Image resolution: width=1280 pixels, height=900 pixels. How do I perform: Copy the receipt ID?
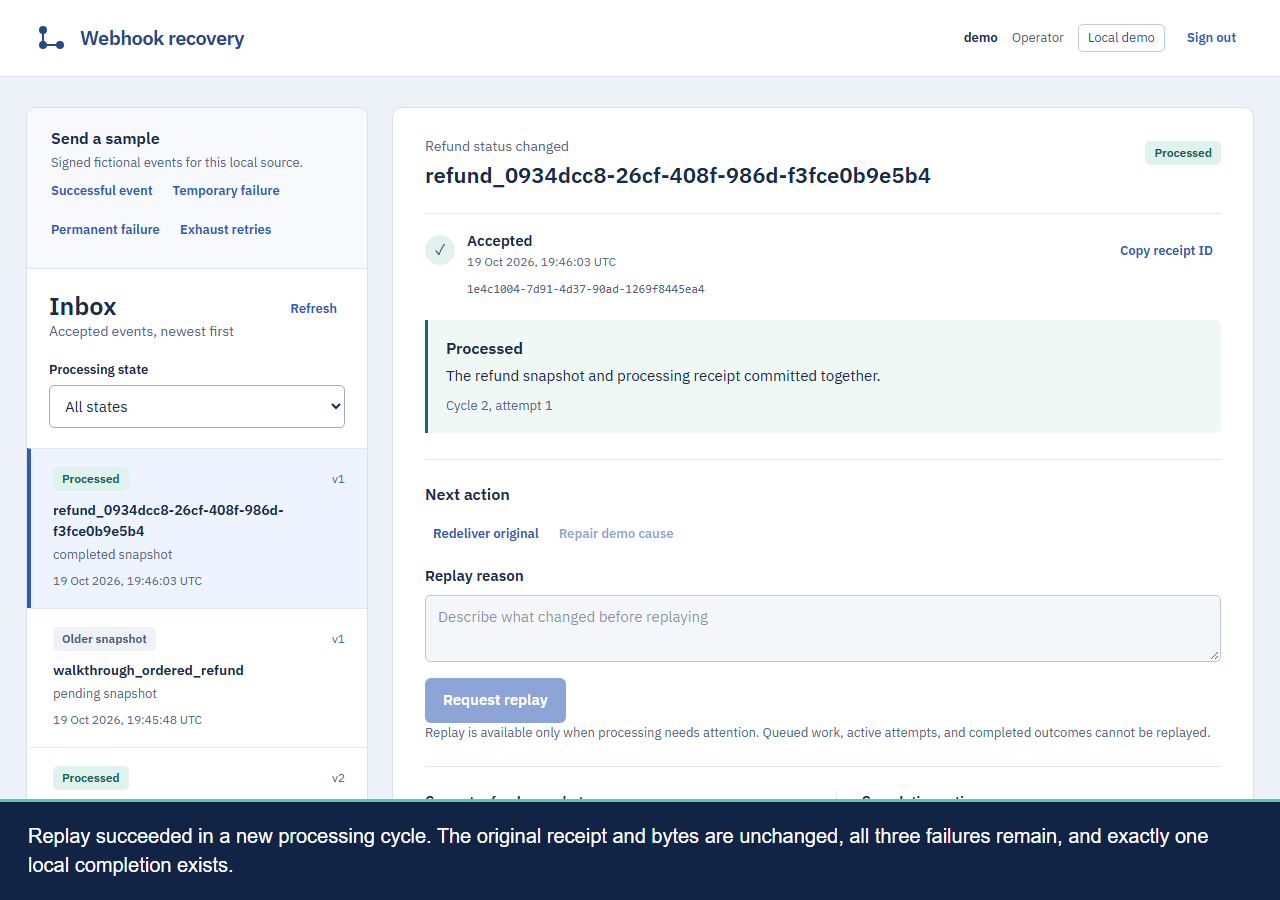pos(1166,251)
